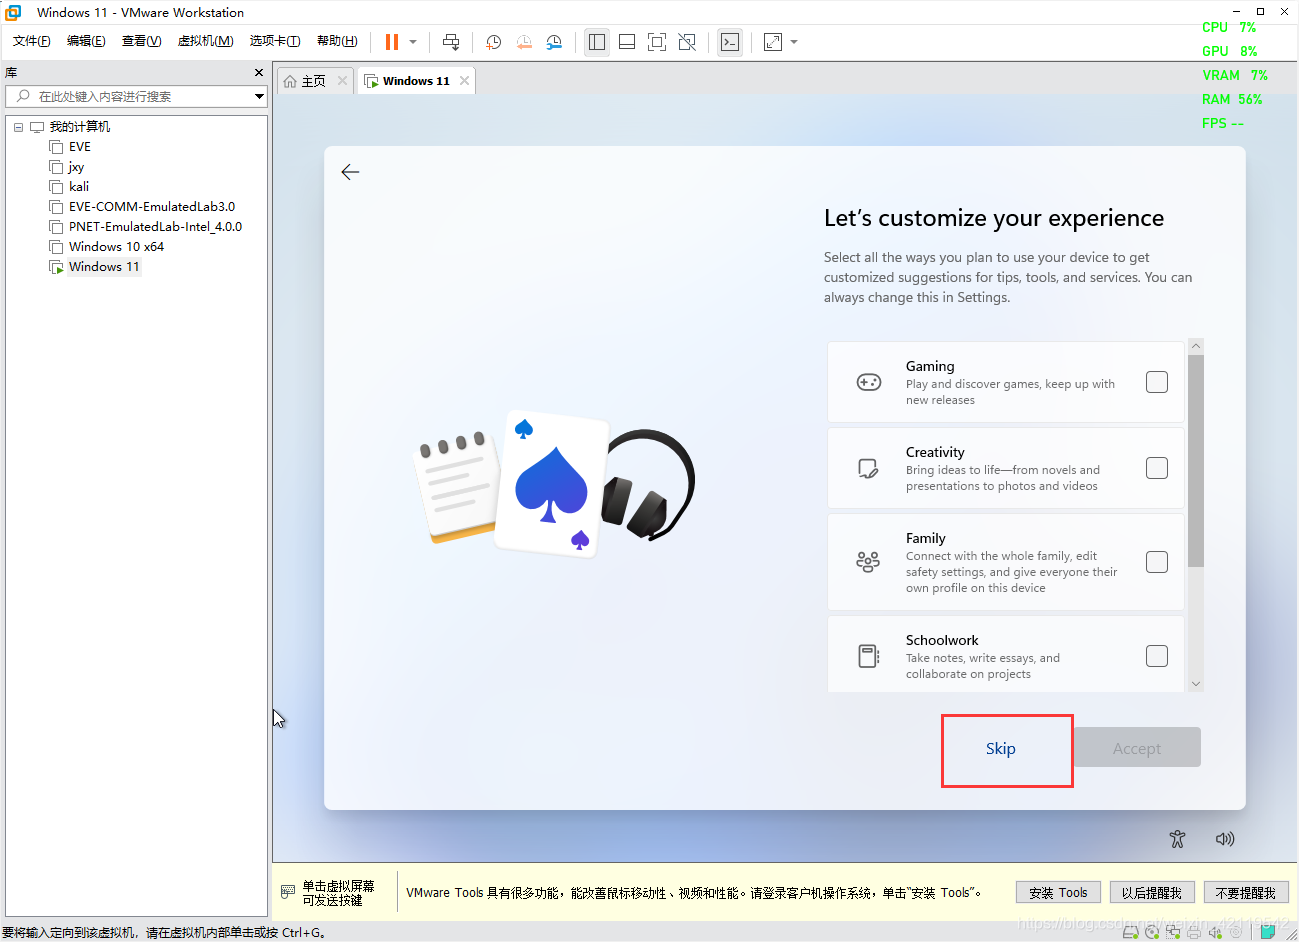Check the Gaming checkbox
Viewport: 1299px width, 942px height.
pos(1157,382)
